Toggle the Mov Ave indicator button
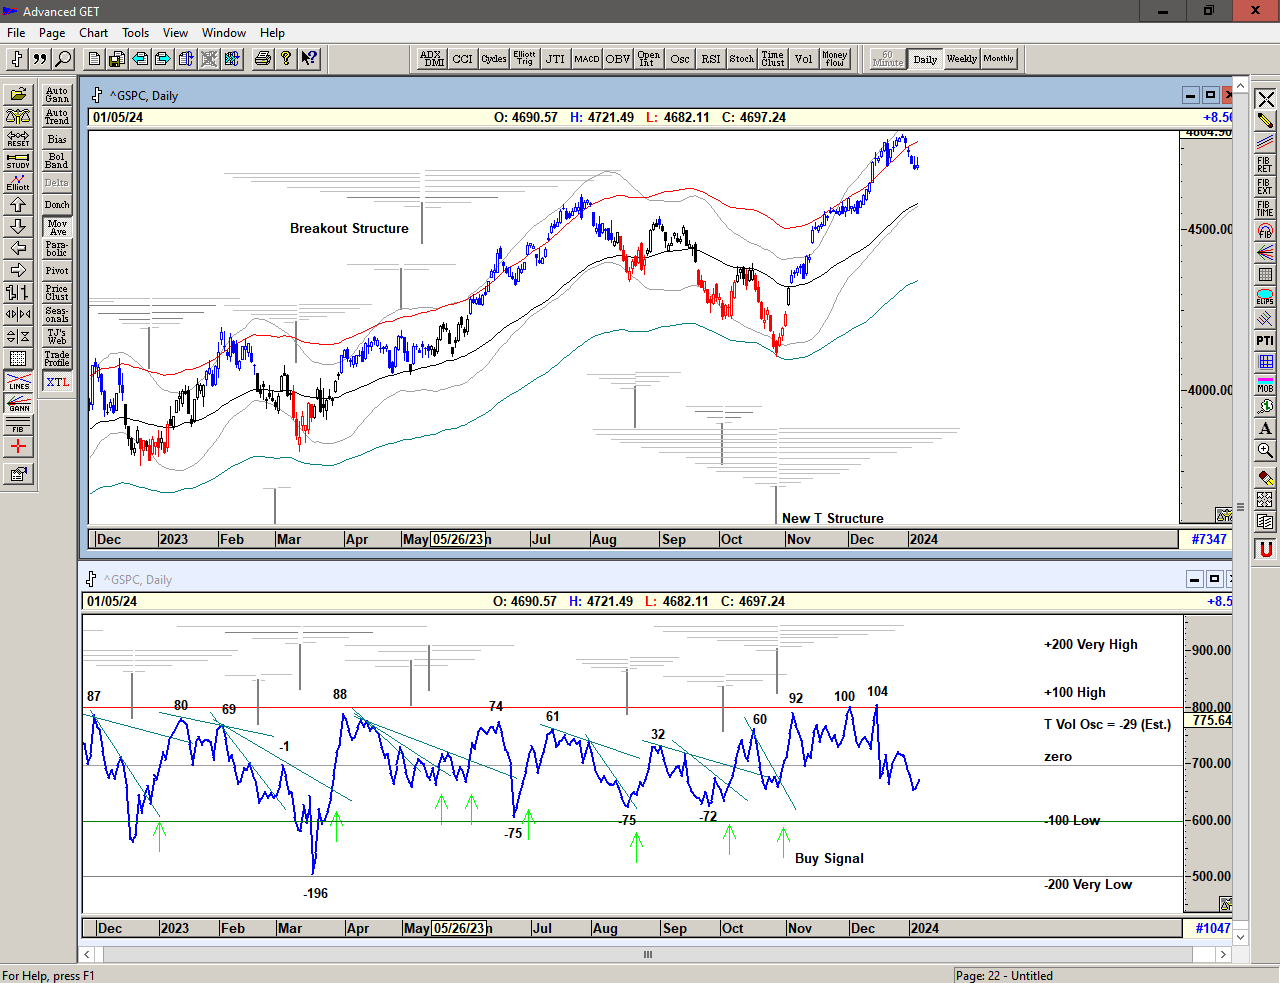Viewport: 1280px width, 983px height. tap(57, 227)
